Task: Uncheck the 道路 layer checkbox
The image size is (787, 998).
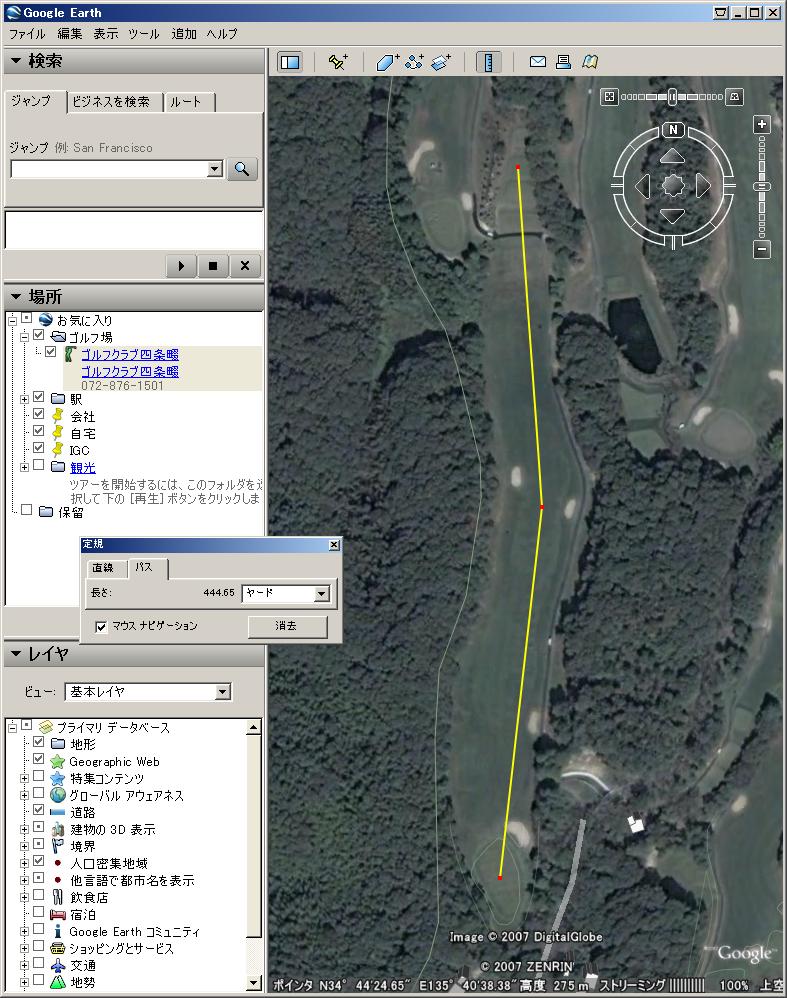Action: [x=38, y=810]
